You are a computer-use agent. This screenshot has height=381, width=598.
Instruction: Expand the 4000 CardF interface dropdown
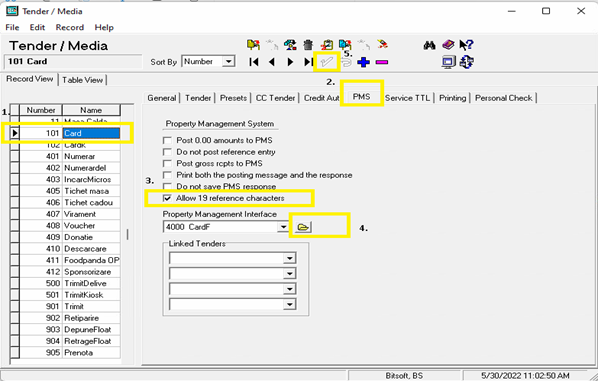click(283, 227)
